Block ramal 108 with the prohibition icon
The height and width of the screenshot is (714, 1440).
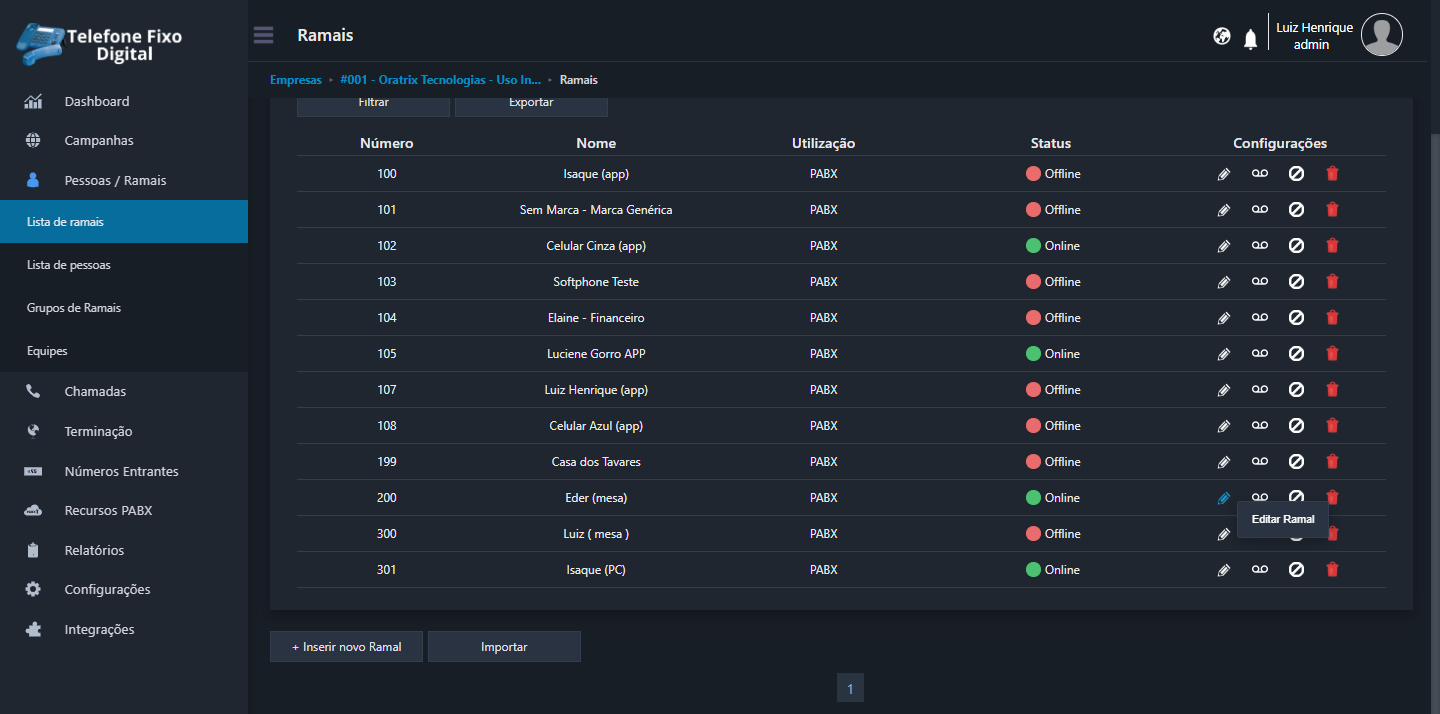(x=1296, y=426)
